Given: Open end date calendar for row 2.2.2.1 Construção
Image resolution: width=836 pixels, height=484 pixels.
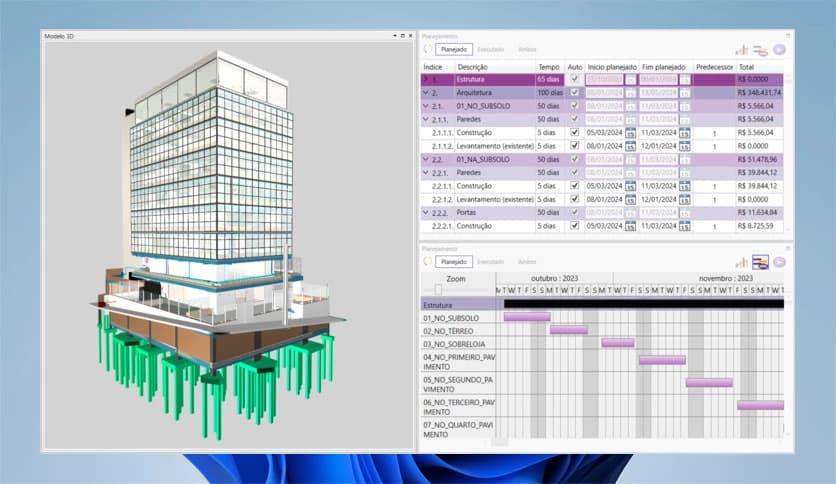Looking at the screenshot, I should (685, 226).
